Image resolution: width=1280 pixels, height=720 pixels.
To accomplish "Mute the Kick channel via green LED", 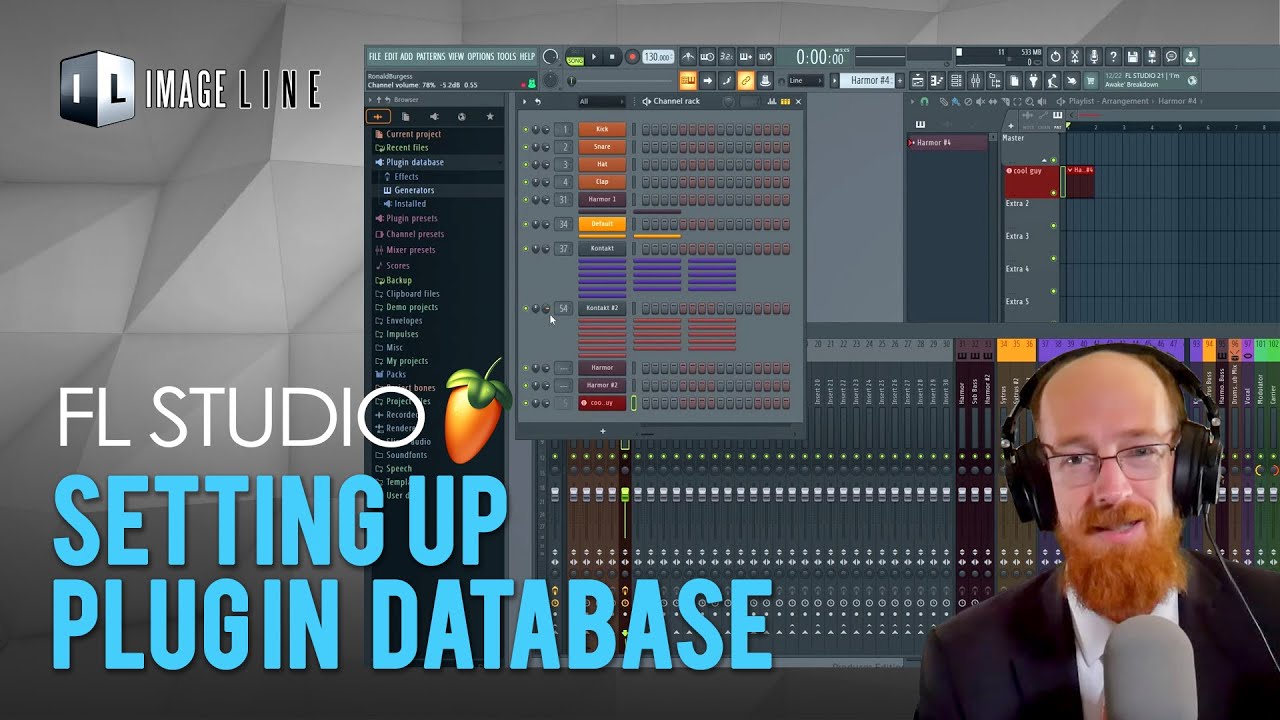I will (x=525, y=129).
